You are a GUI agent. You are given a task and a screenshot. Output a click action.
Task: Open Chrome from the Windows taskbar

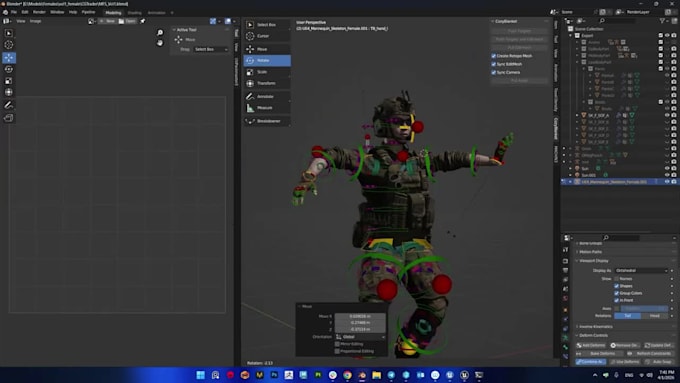click(x=347, y=375)
